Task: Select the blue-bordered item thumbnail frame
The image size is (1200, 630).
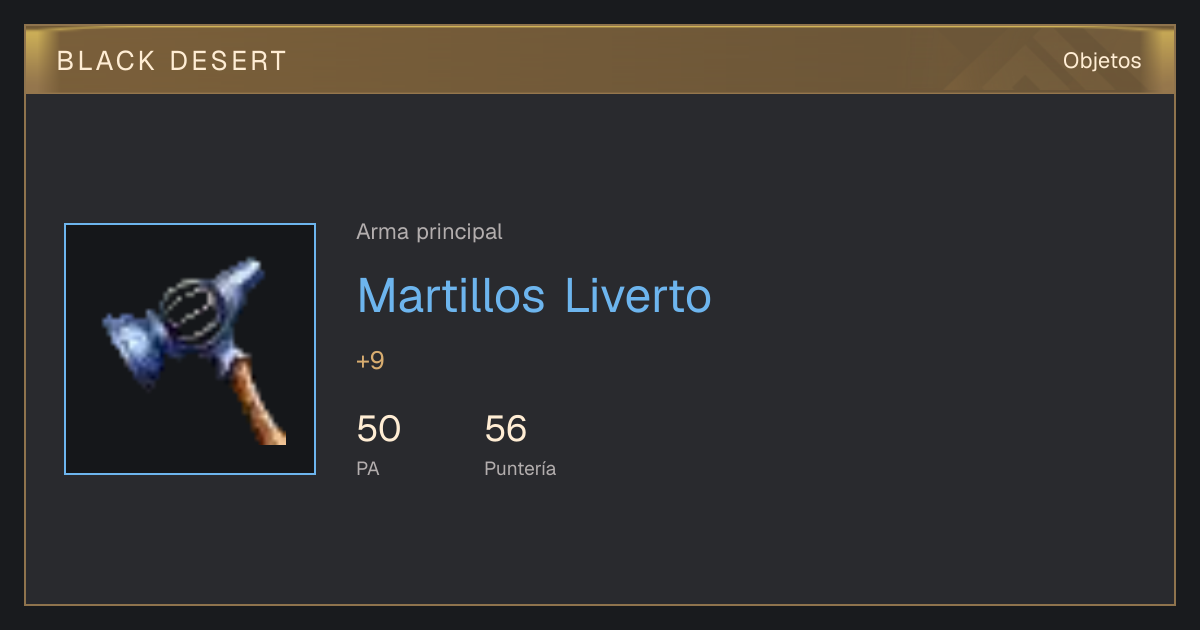Action: pos(190,349)
